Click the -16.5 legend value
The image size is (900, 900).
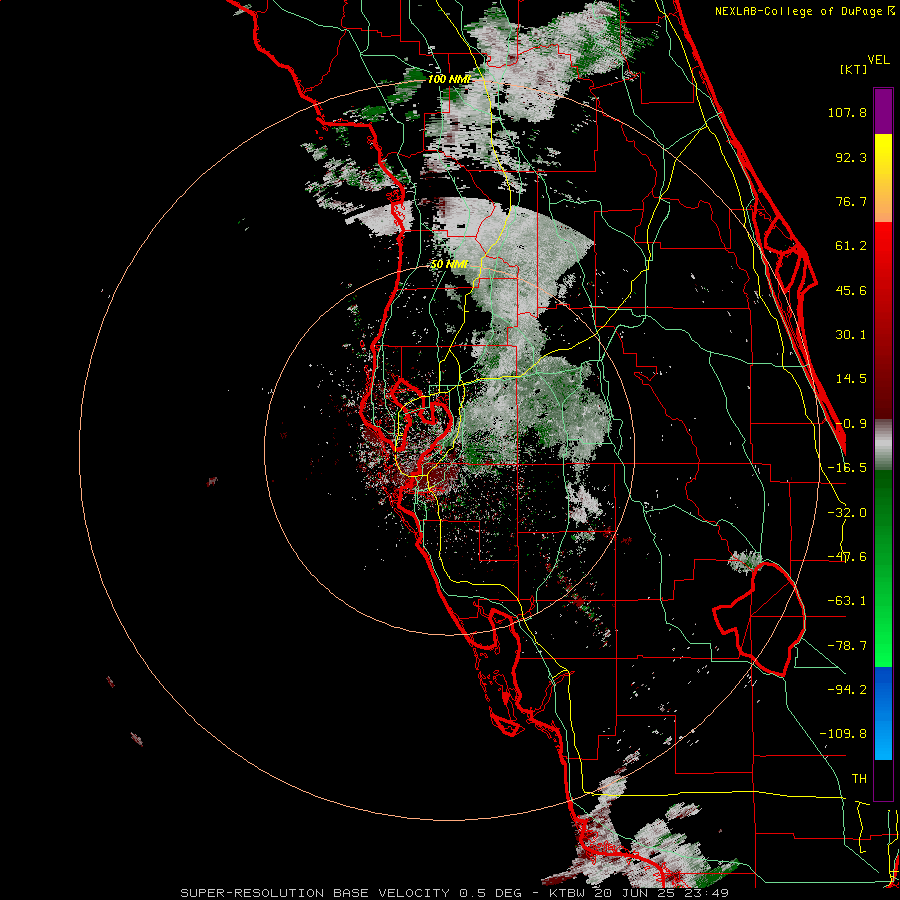pyautogui.click(x=847, y=468)
